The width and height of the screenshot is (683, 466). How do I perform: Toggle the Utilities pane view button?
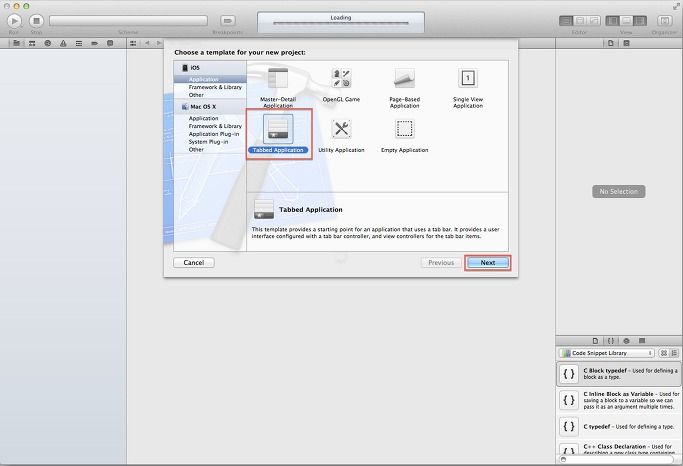tap(640, 20)
